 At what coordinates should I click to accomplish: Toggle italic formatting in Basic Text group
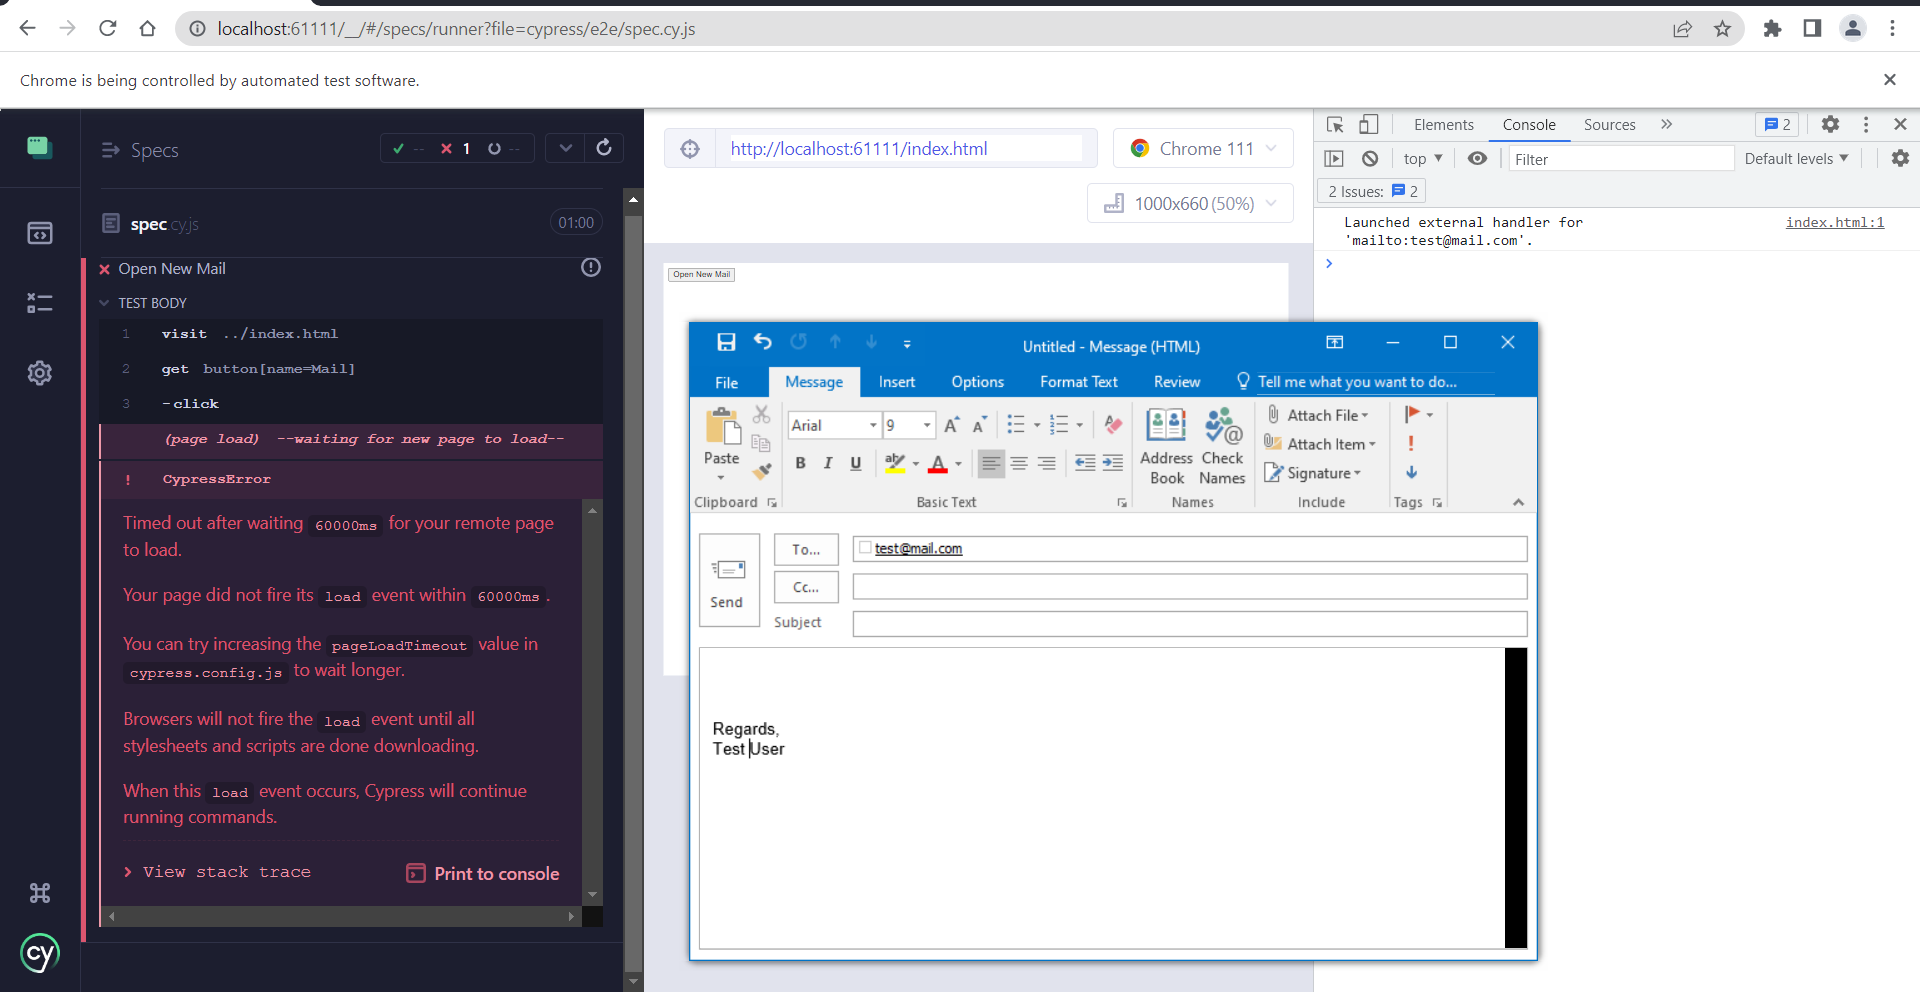point(827,462)
